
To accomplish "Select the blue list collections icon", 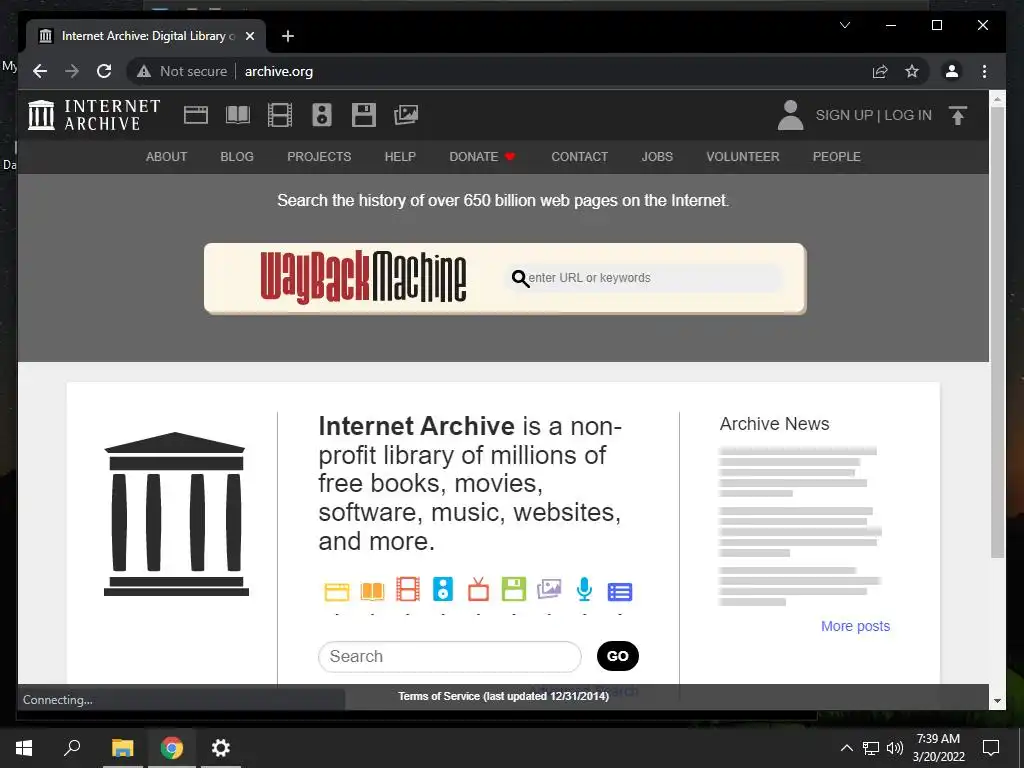I will click(x=620, y=592).
